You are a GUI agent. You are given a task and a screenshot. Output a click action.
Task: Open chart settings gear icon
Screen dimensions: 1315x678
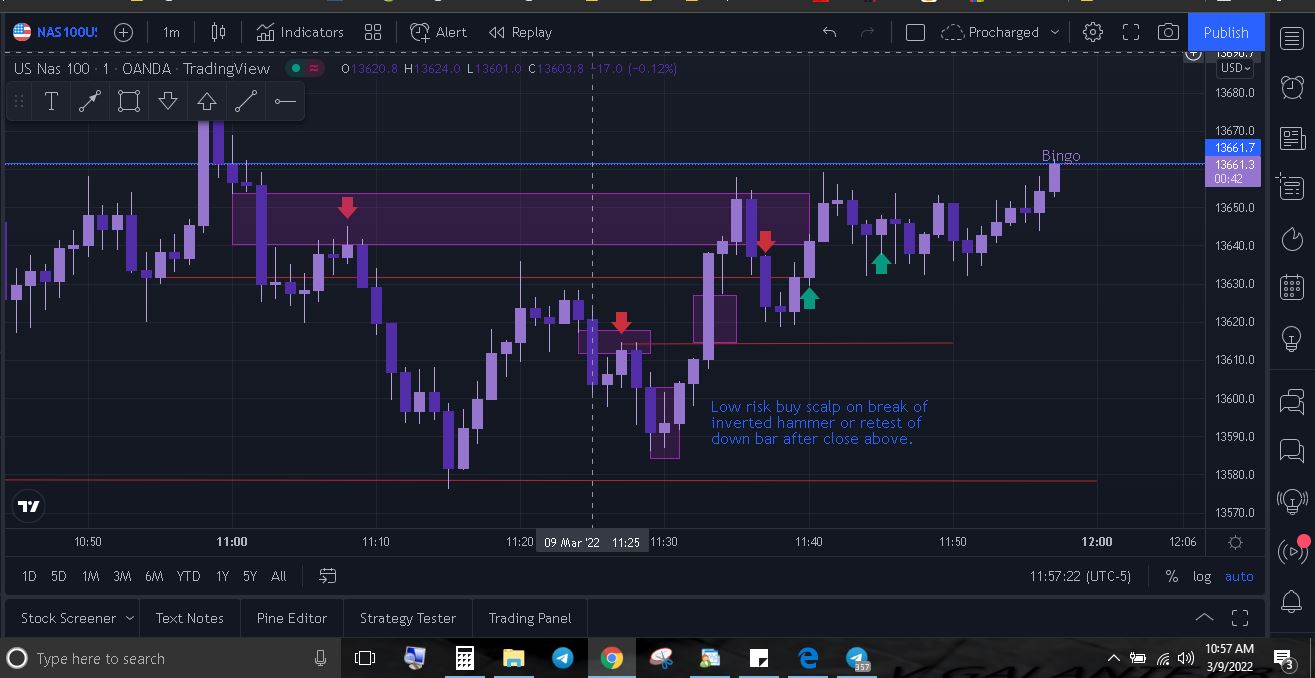1093,32
